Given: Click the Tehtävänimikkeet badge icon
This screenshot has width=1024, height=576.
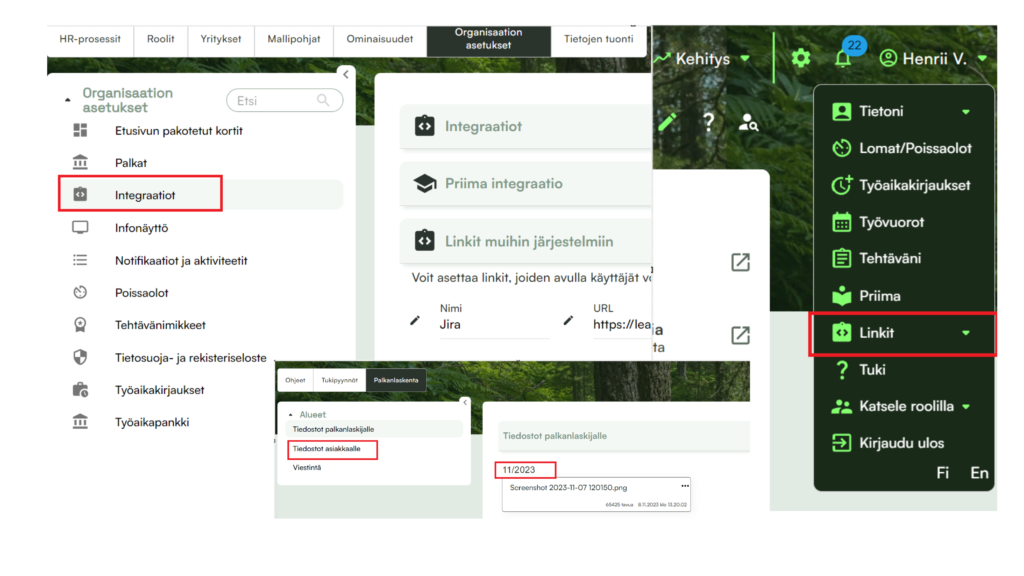Looking at the screenshot, I should tap(80, 325).
